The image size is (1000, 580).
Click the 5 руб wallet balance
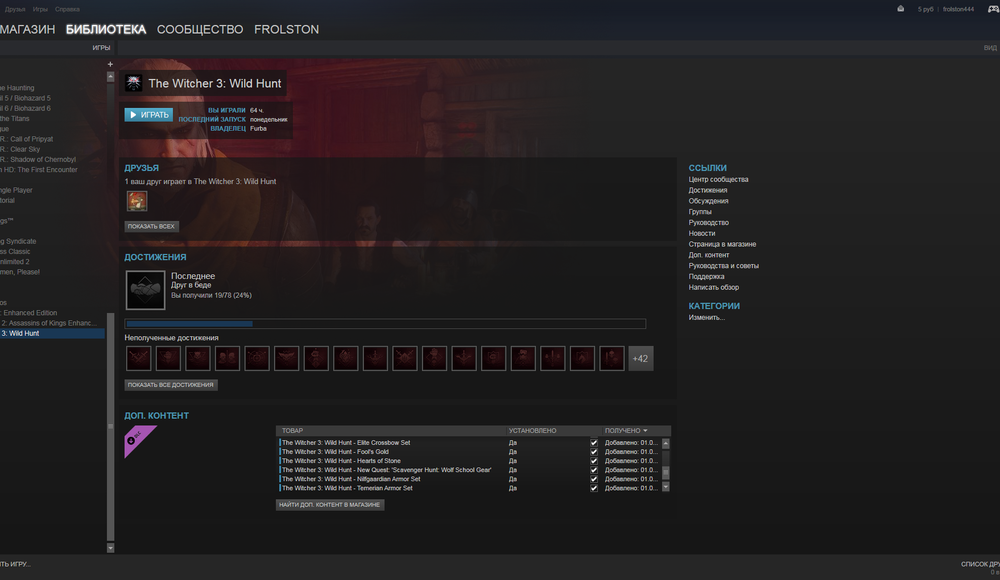tap(925, 9)
